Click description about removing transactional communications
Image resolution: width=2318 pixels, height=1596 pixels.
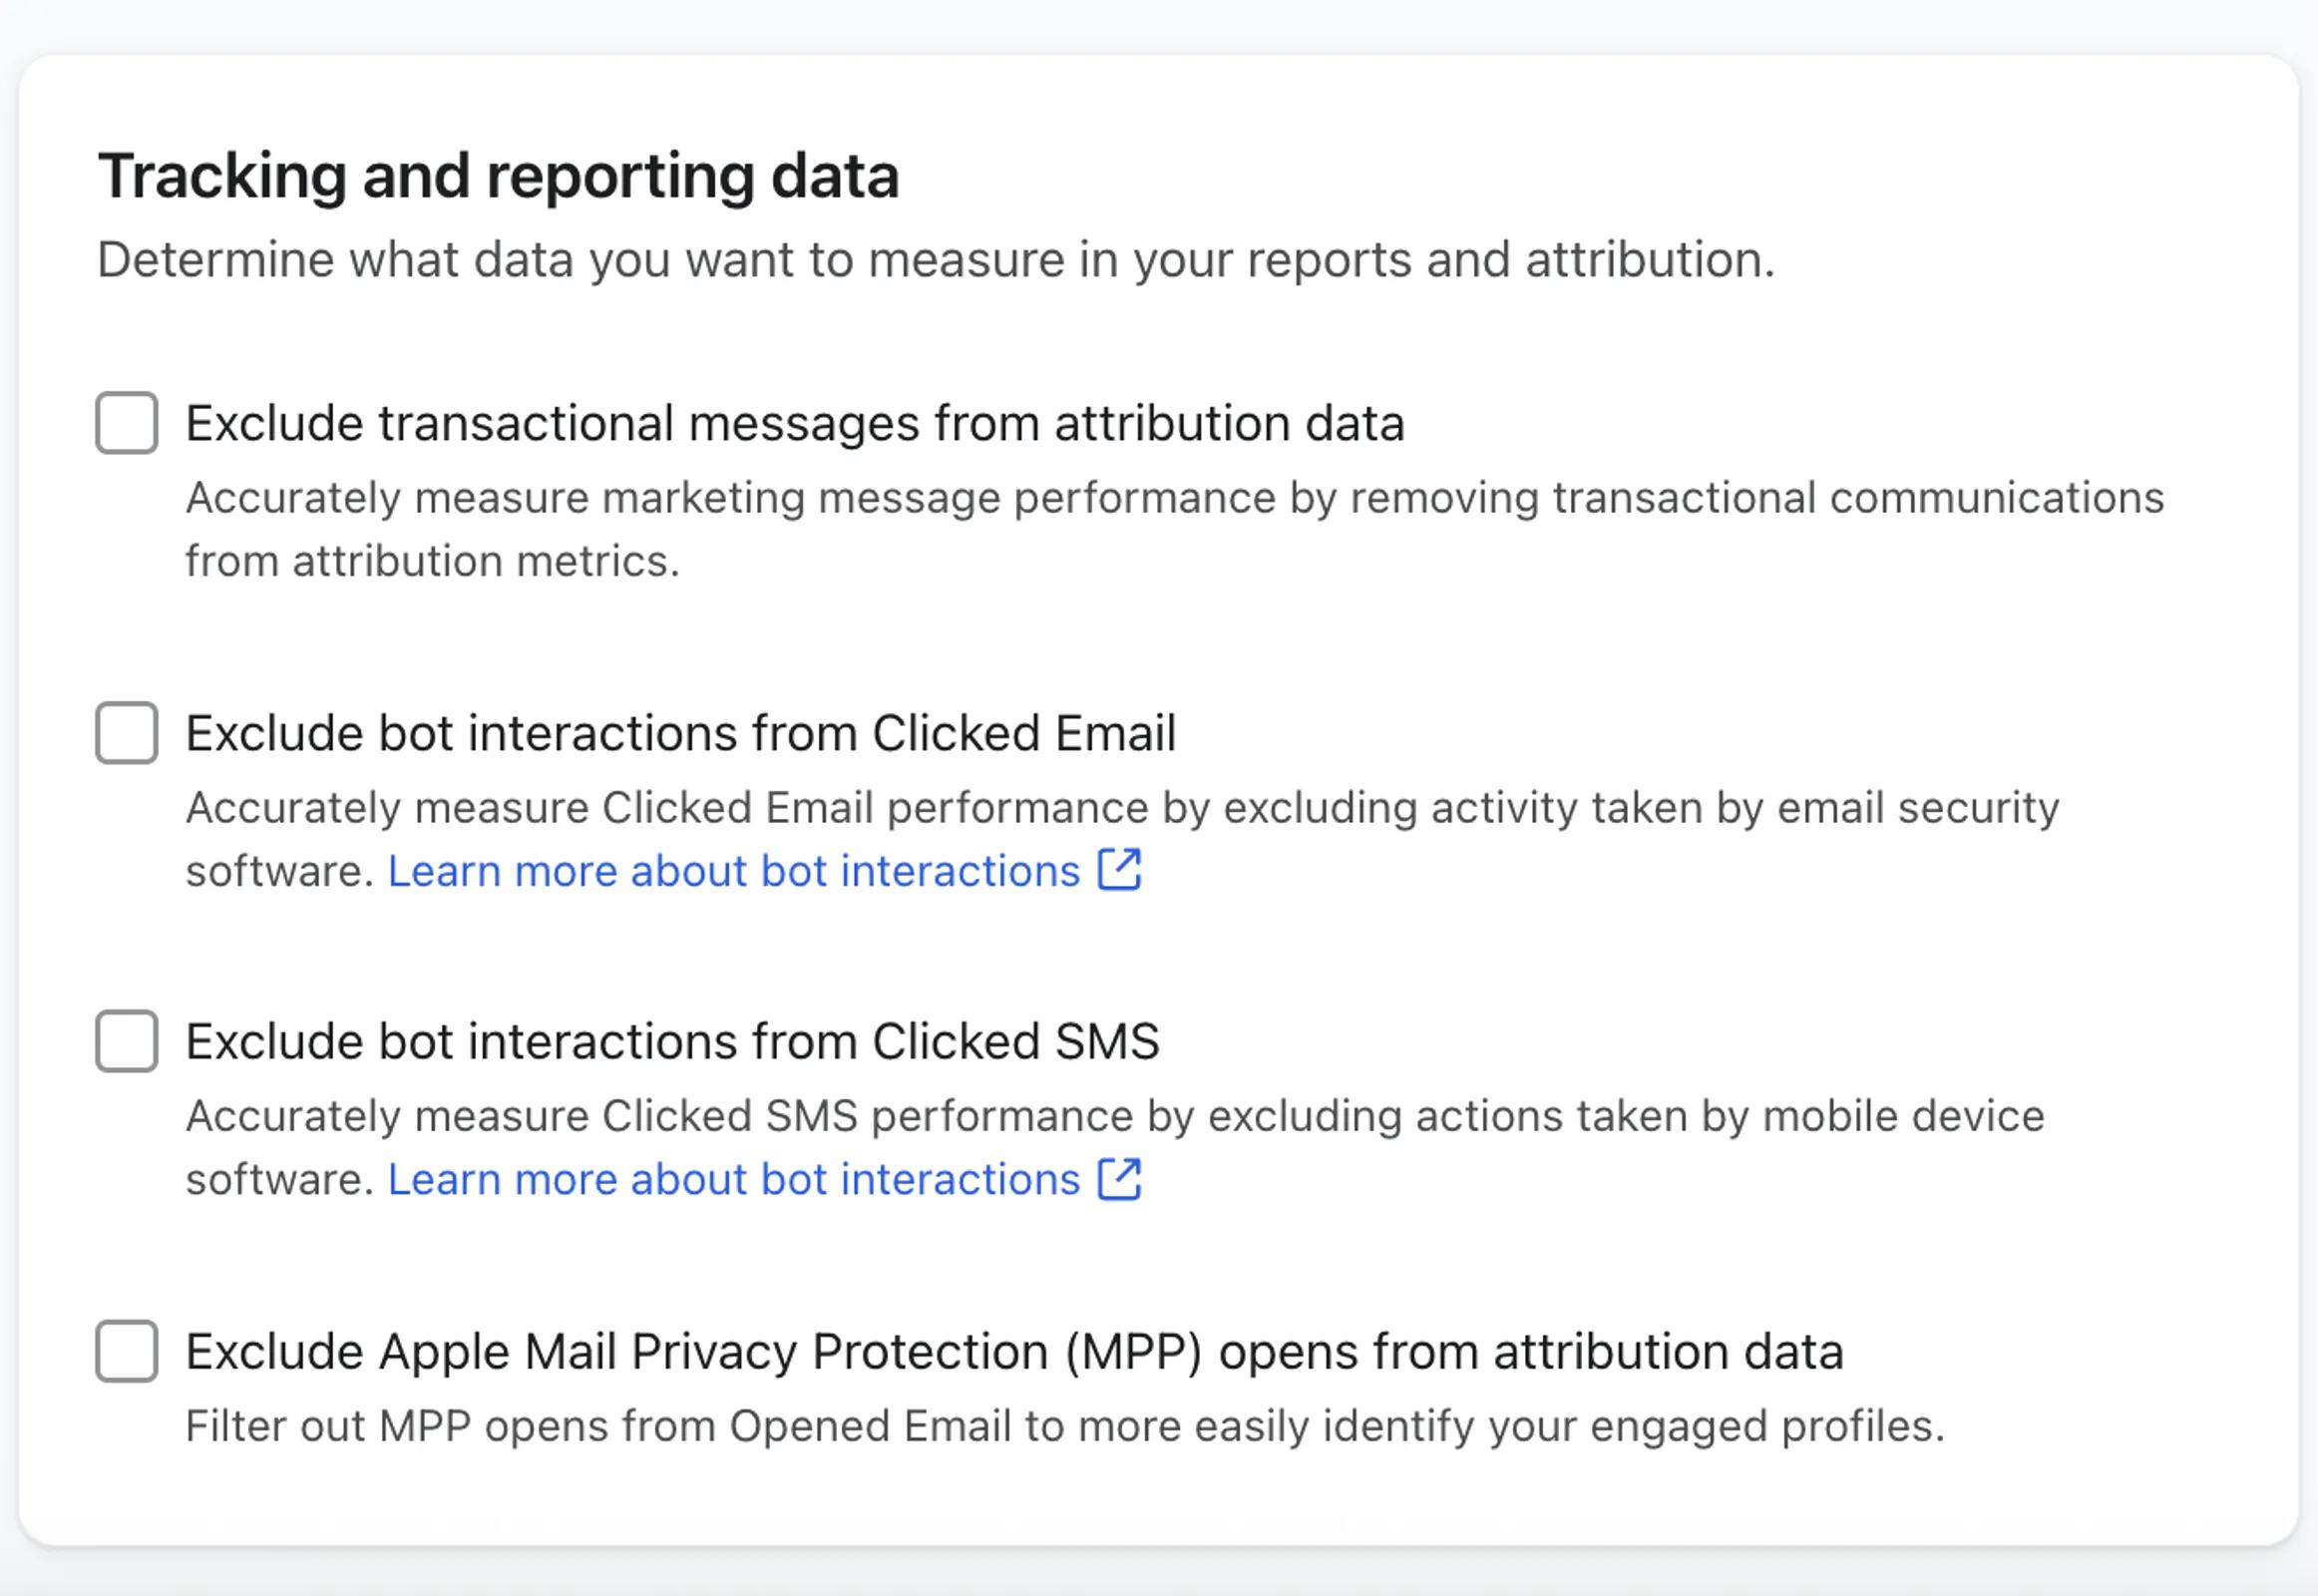click(x=1174, y=499)
